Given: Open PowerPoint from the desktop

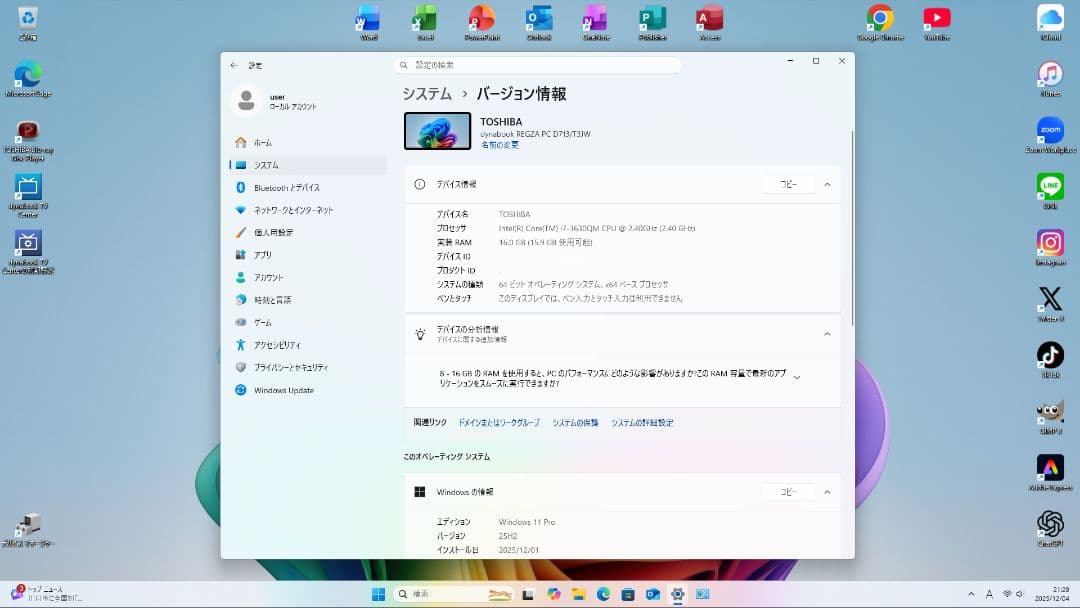Looking at the screenshot, I should [x=481, y=20].
